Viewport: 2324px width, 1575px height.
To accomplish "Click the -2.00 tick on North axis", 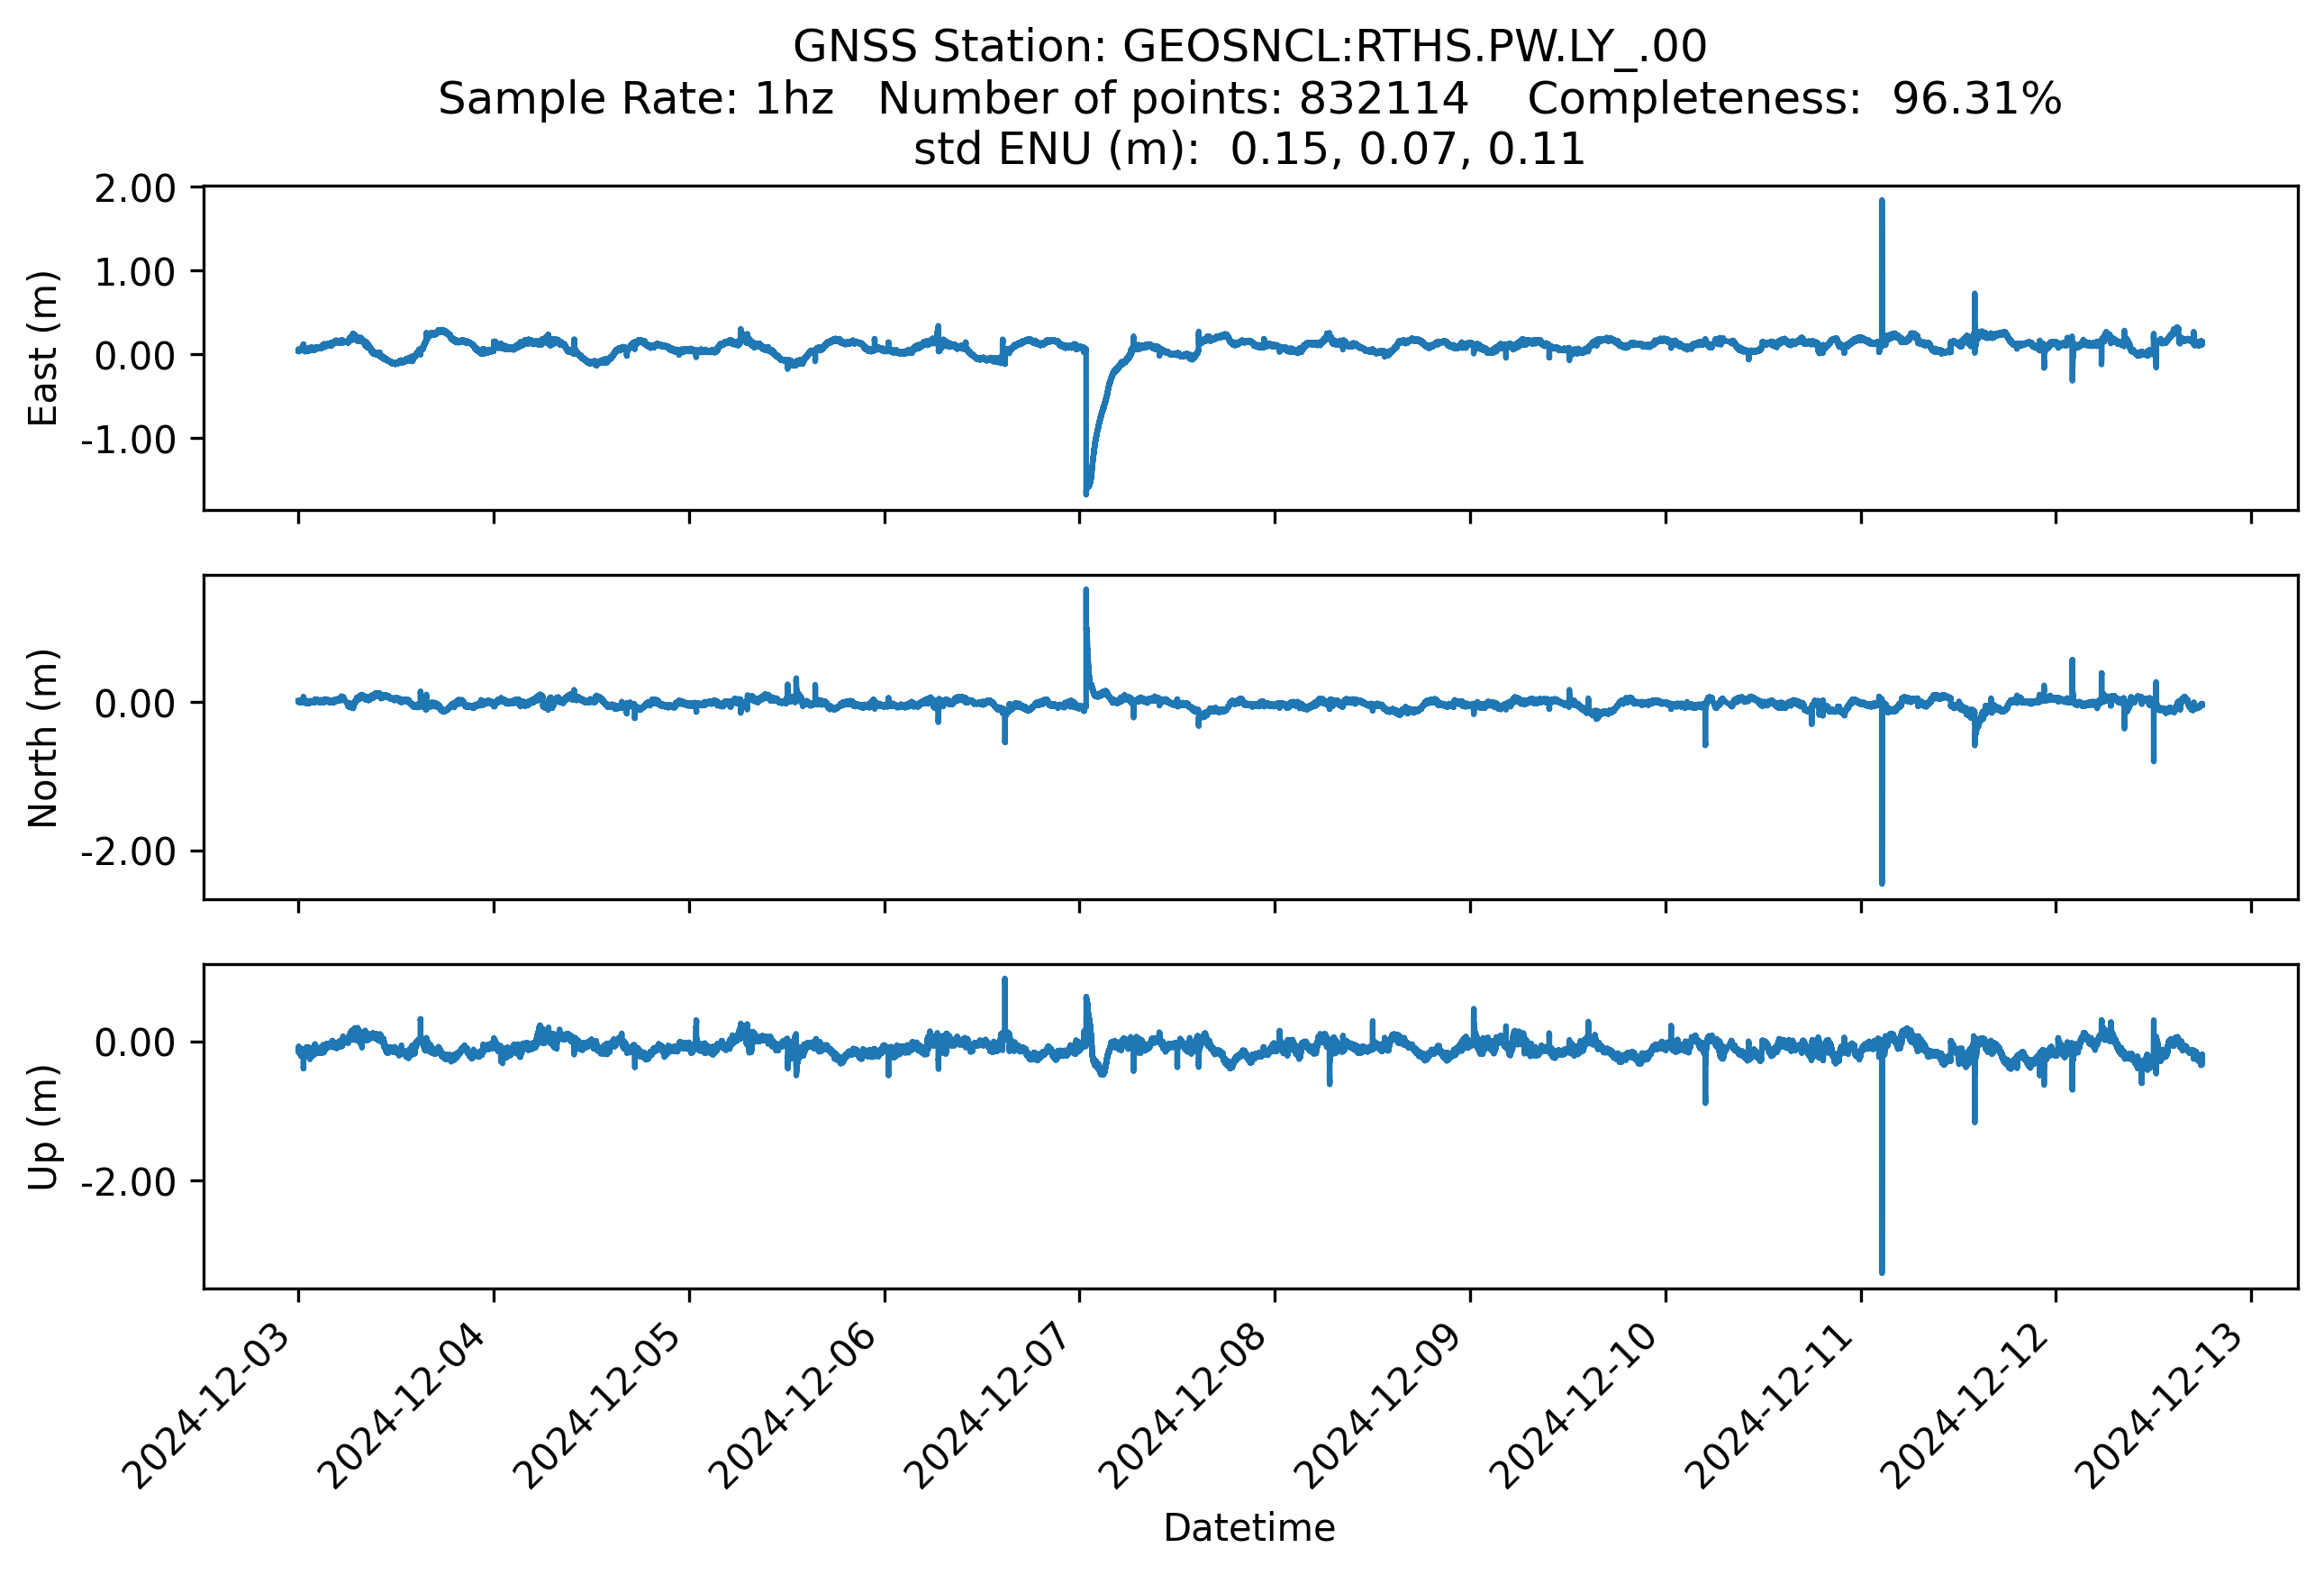I will click(x=128, y=852).
